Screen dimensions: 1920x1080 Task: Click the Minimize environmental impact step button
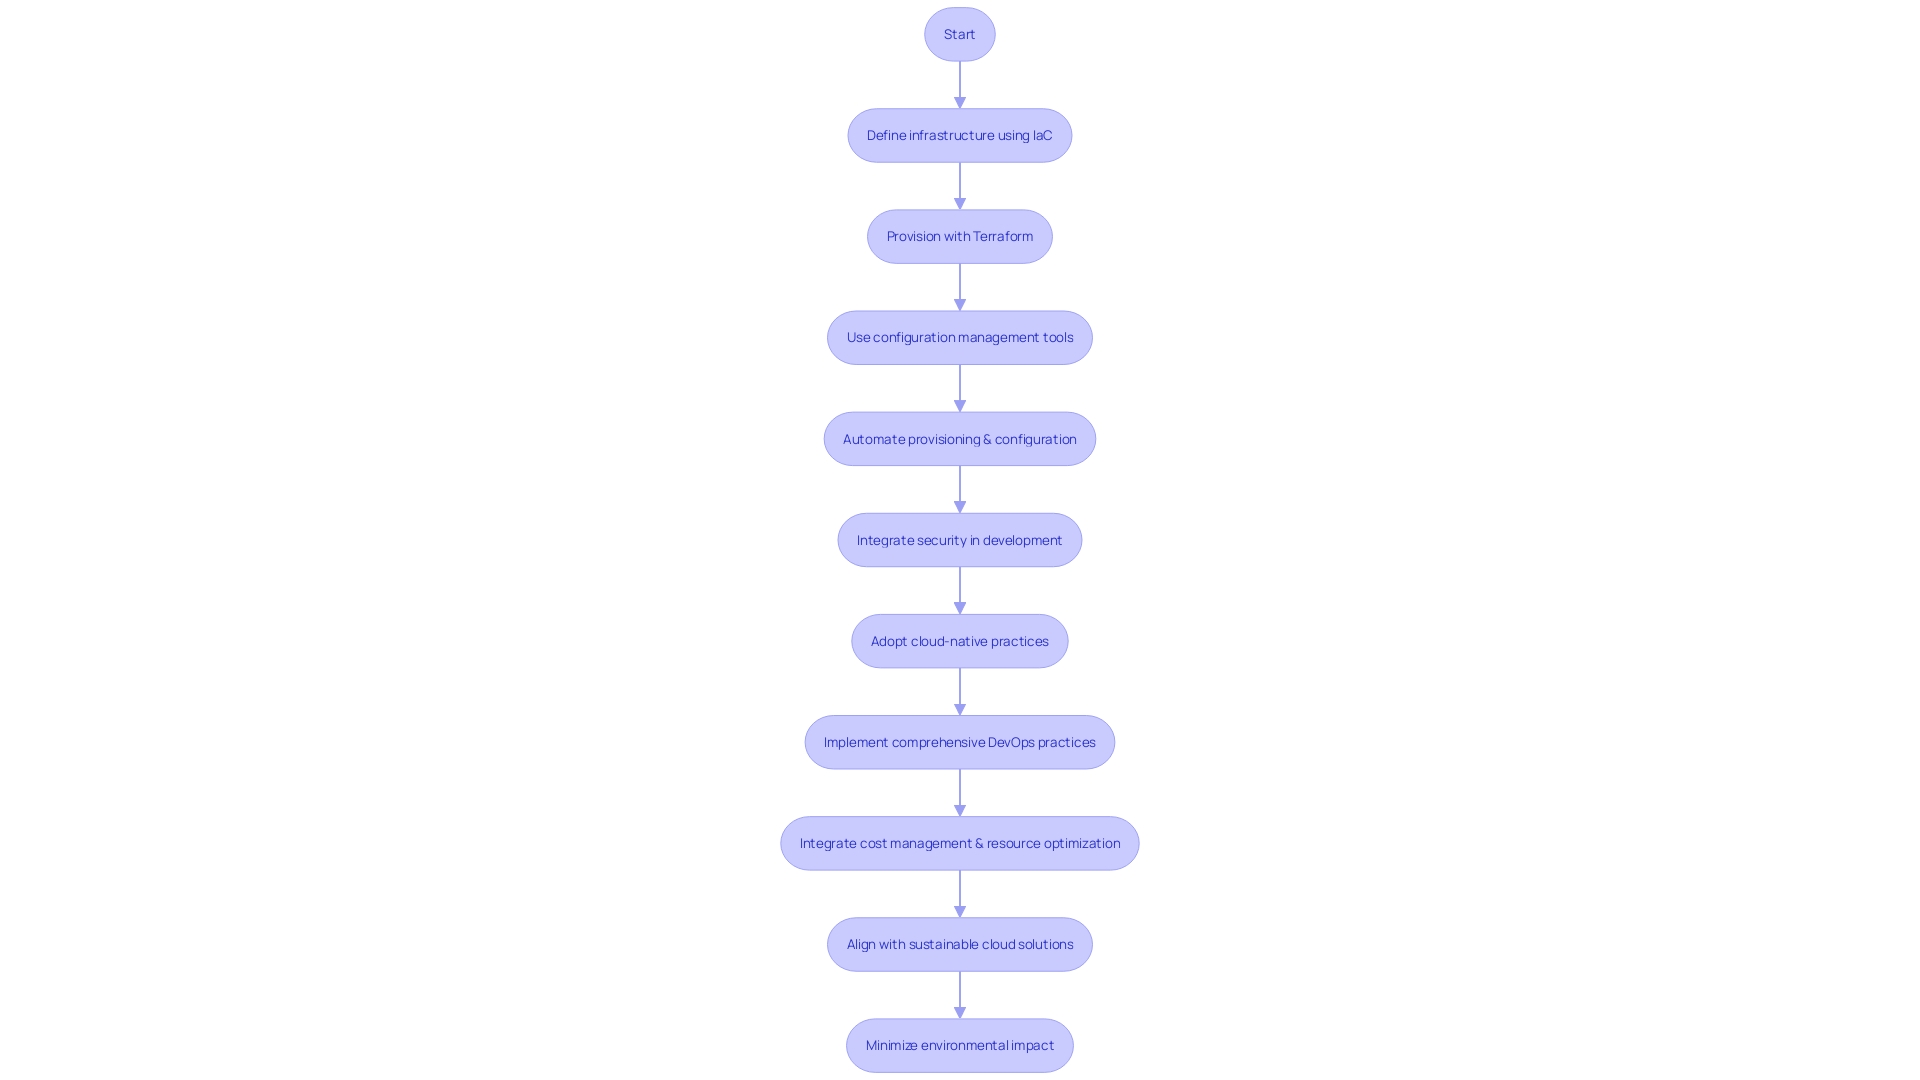(x=960, y=1044)
